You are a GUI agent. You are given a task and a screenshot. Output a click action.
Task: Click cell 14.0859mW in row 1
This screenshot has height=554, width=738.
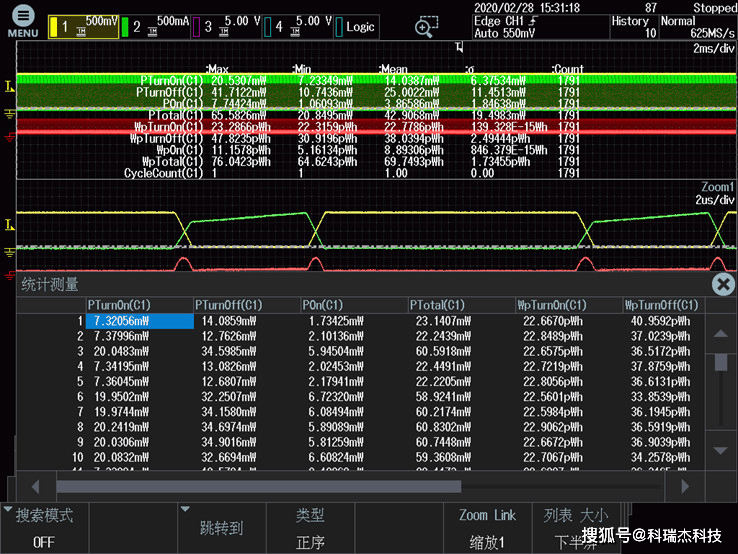(229, 321)
